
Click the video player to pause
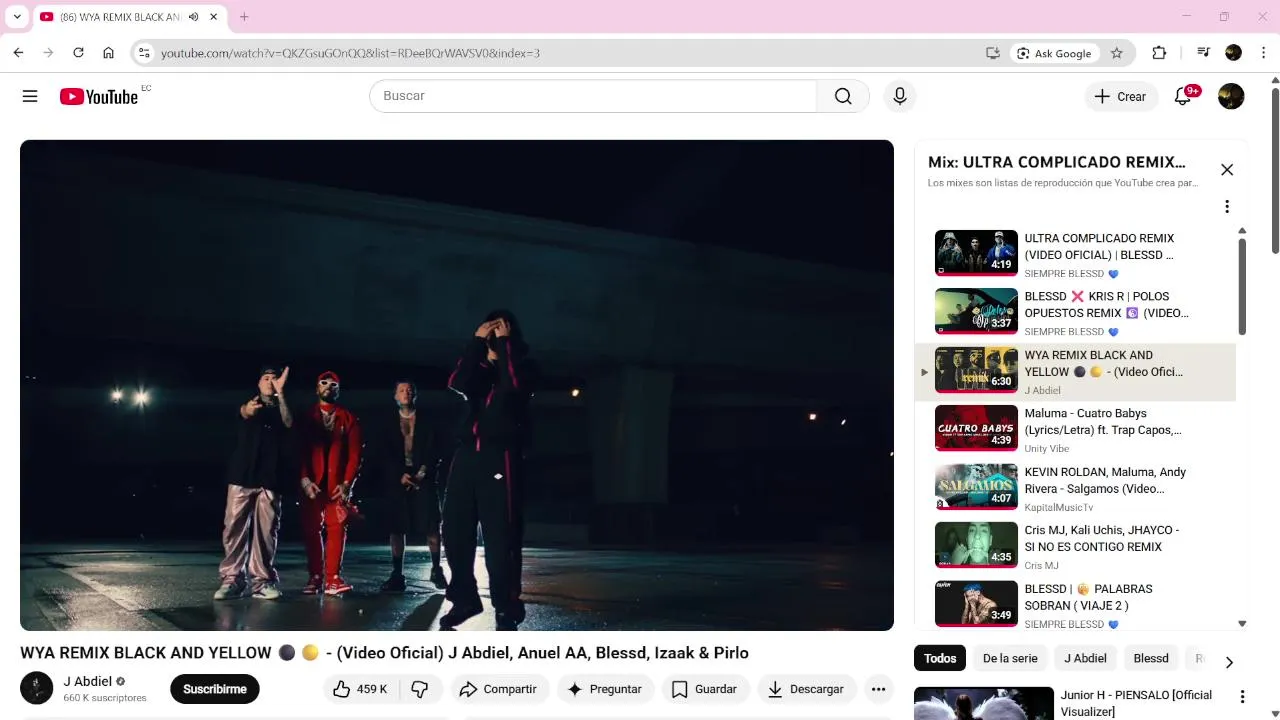click(x=457, y=385)
